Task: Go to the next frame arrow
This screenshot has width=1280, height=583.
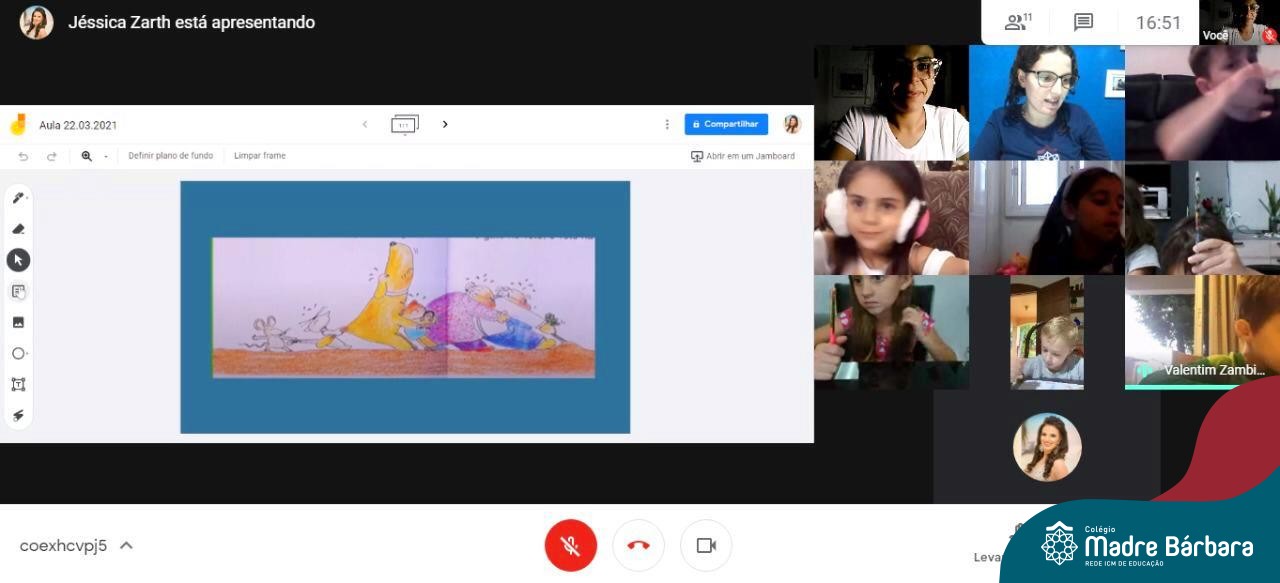Action: tap(445, 124)
